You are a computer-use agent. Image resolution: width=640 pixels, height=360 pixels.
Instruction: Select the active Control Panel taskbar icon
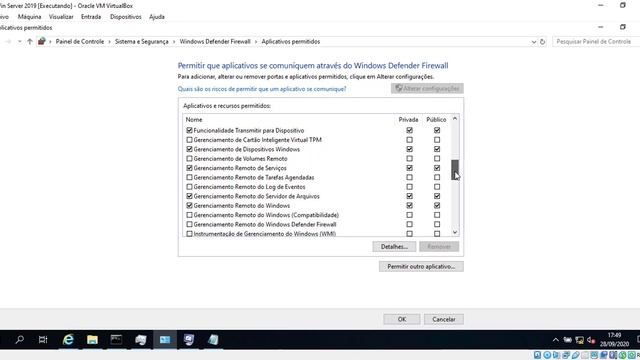(x=165, y=340)
